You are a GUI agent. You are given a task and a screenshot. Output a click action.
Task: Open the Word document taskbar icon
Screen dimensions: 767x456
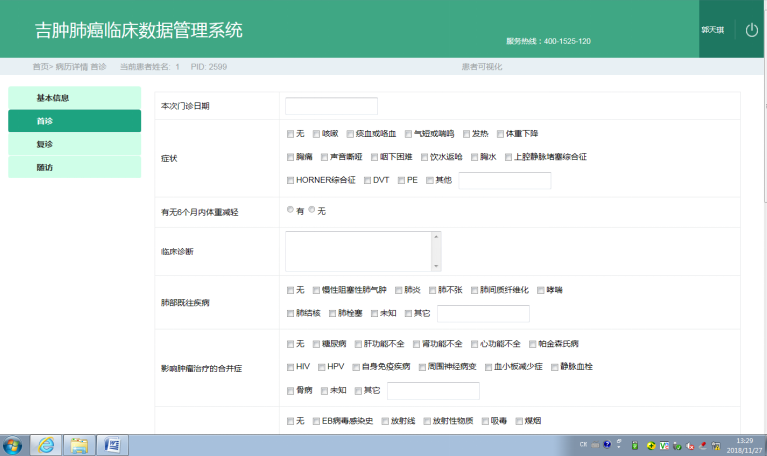coord(112,444)
